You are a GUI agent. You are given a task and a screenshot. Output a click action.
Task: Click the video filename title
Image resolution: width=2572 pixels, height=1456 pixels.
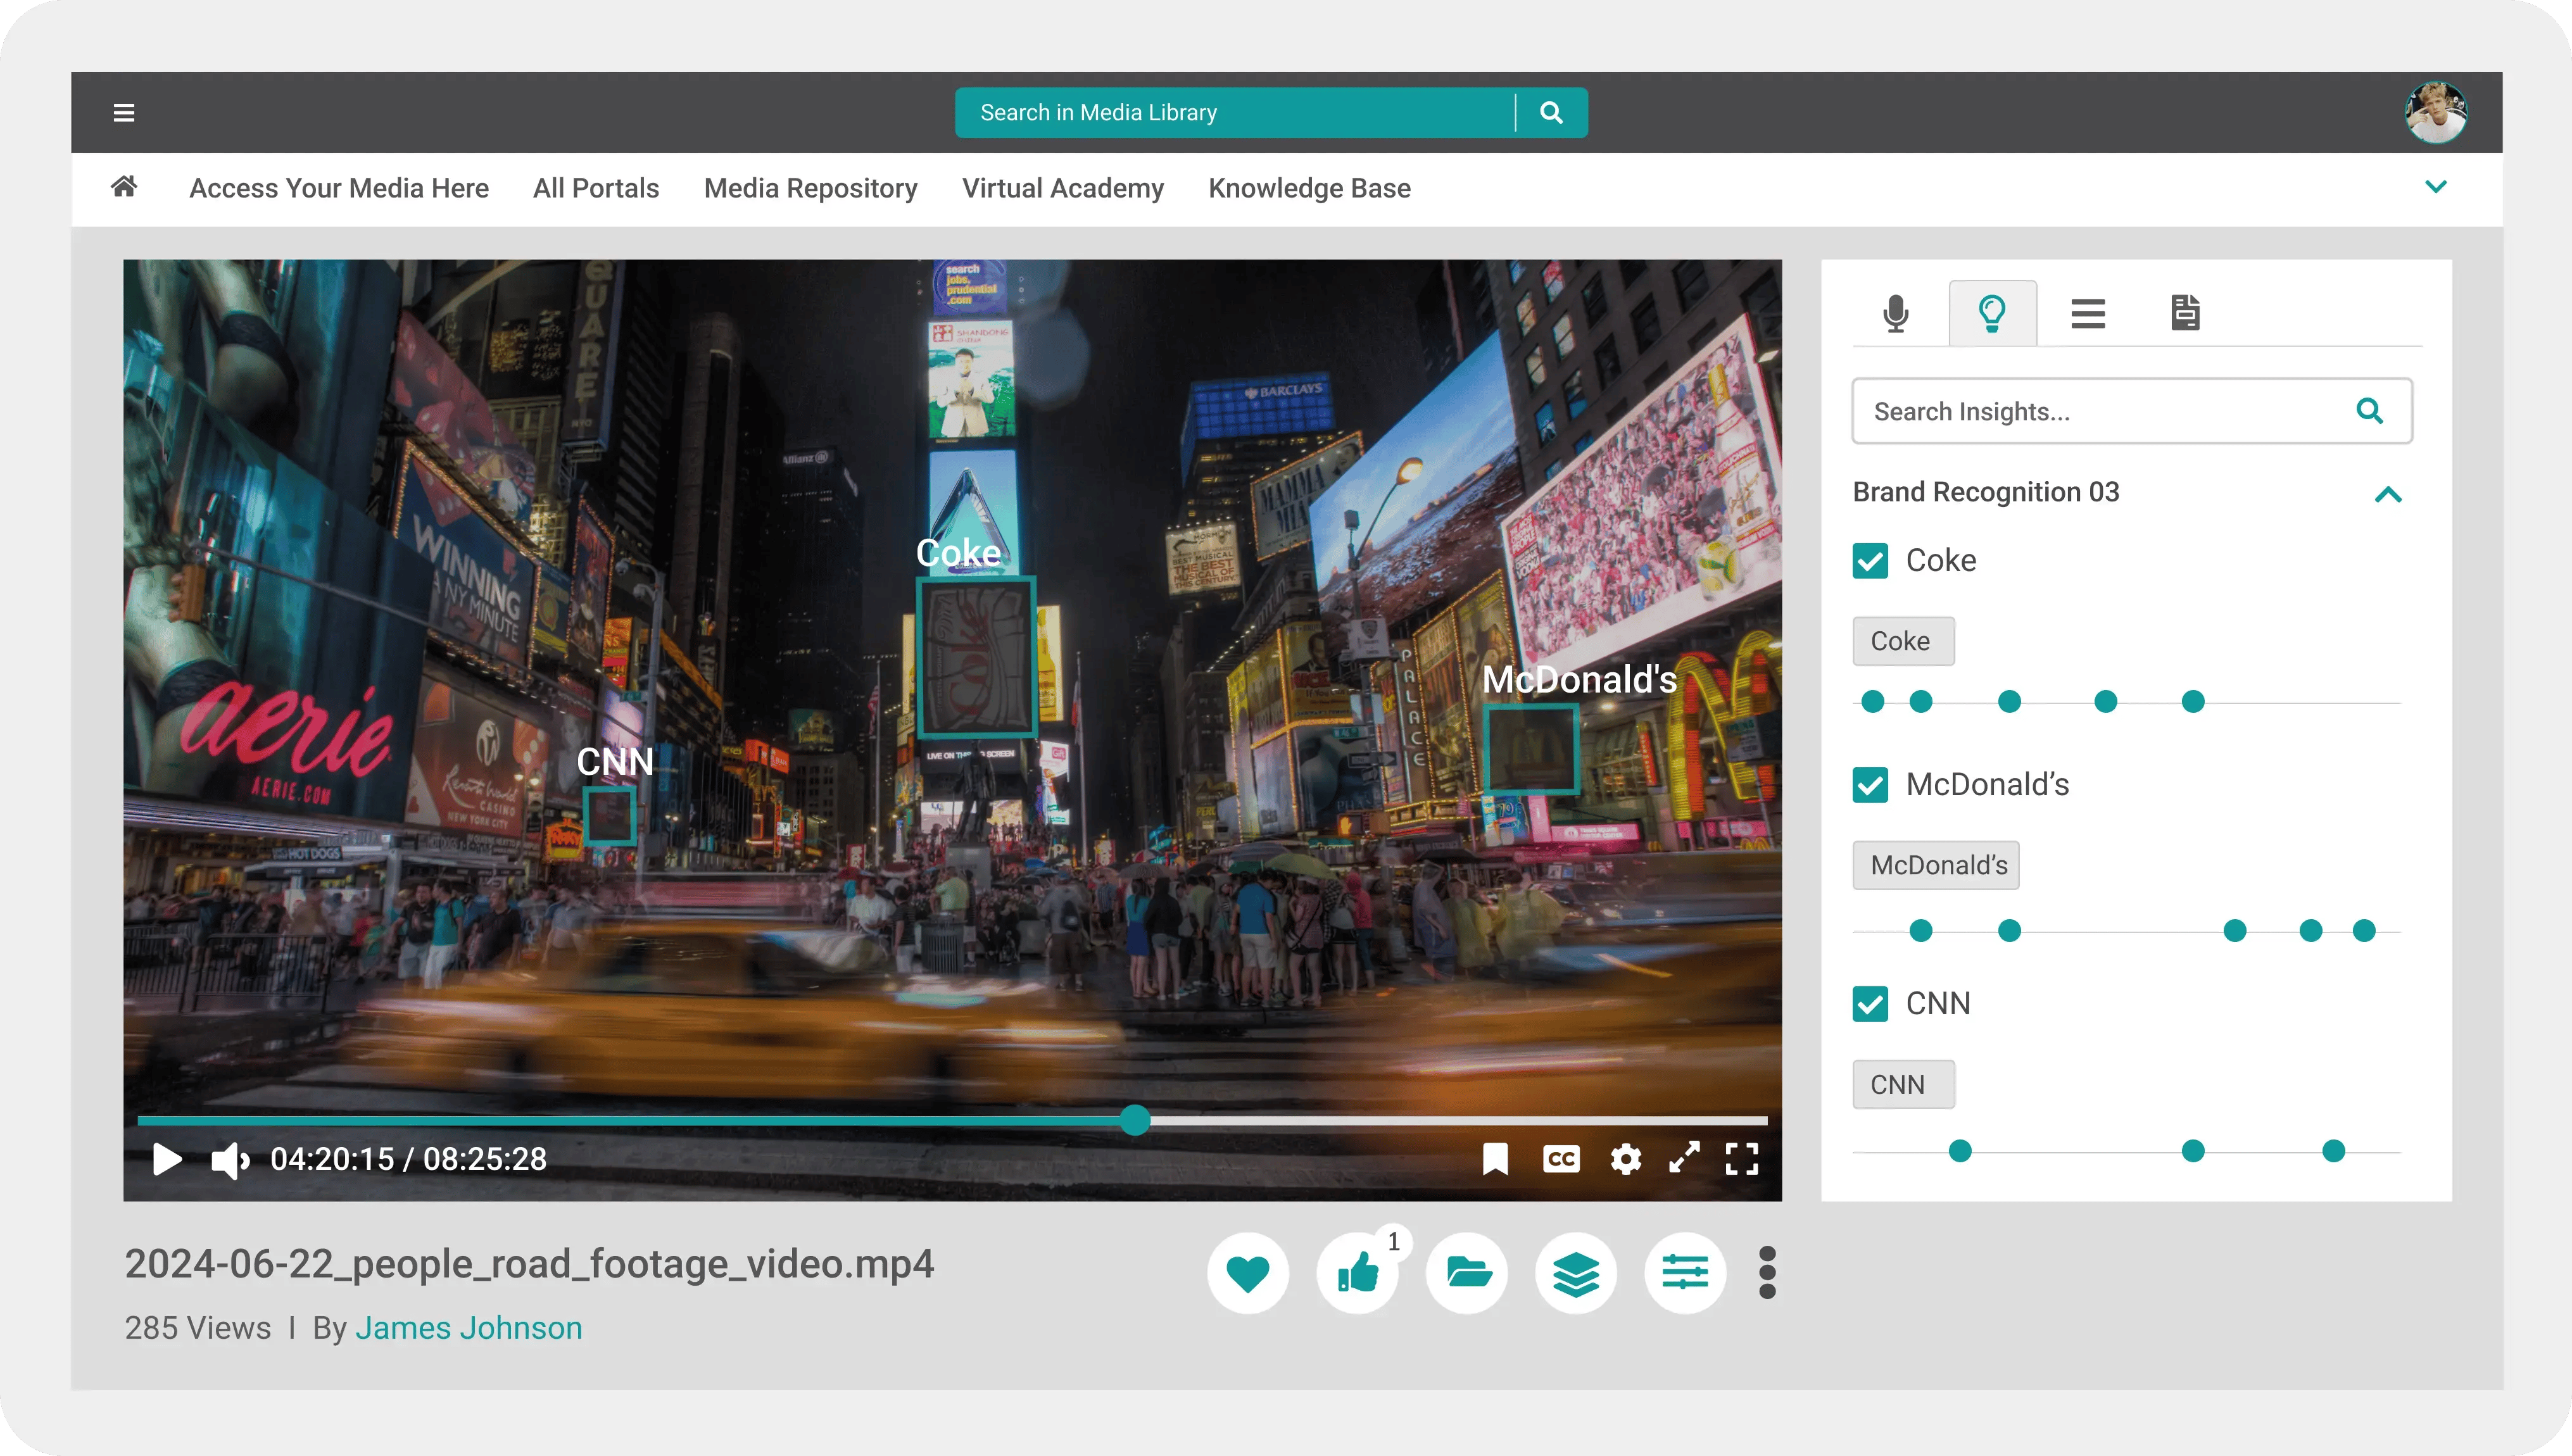coord(529,1264)
